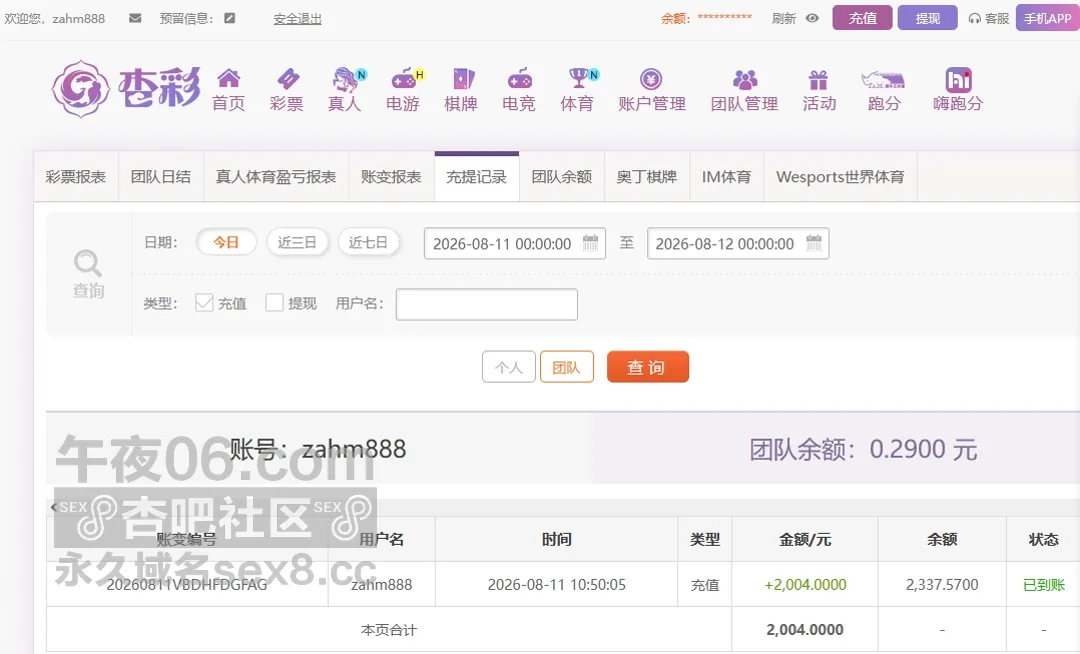Open the 嗨跑分 hi icon

[x=958, y=80]
